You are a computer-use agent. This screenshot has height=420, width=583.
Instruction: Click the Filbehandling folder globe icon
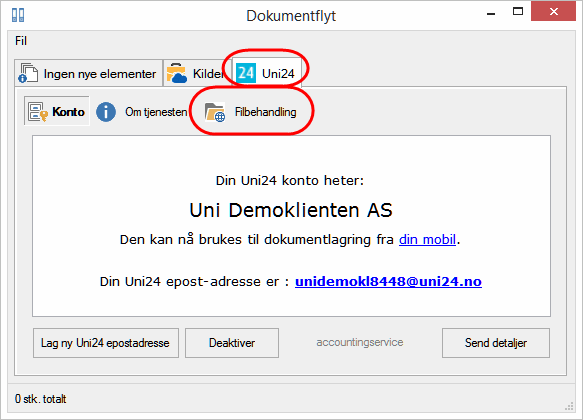(x=215, y=112)
